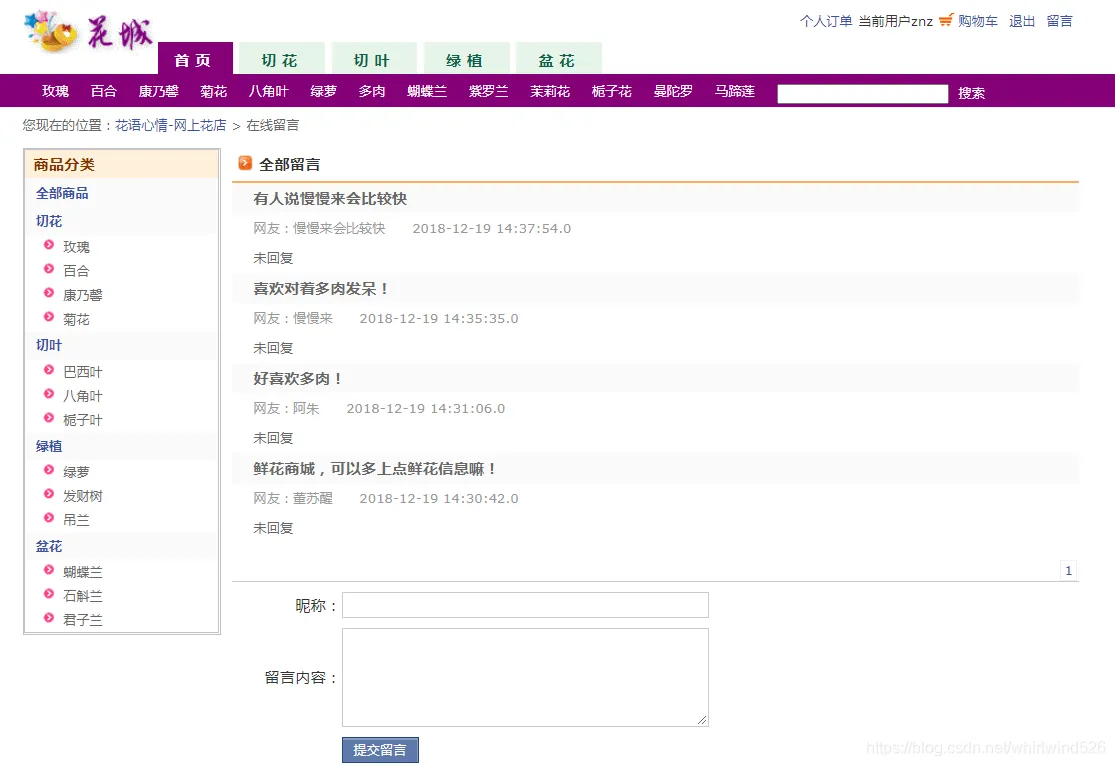Click the bullet icon next to 巴西叶
The height and width of the screenshot is (766, 1115).
(x=48, y=370)
